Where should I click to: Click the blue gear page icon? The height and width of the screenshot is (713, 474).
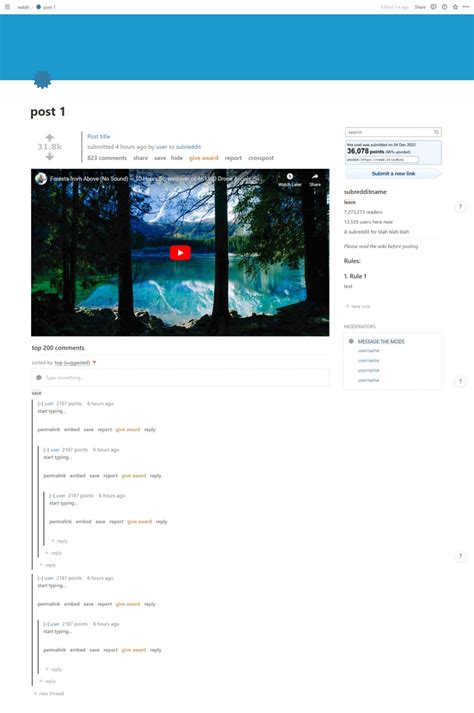pos(42,80)
